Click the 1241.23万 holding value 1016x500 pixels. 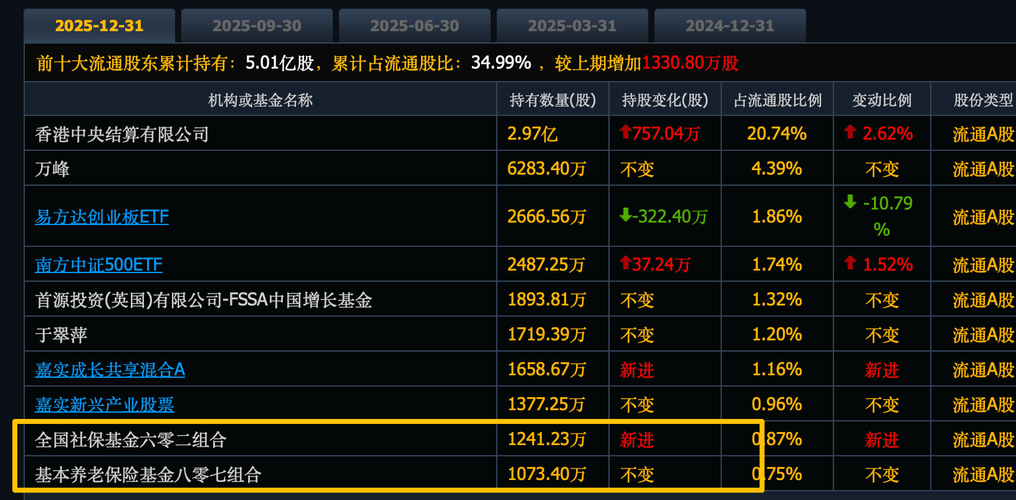click(547, 440)
